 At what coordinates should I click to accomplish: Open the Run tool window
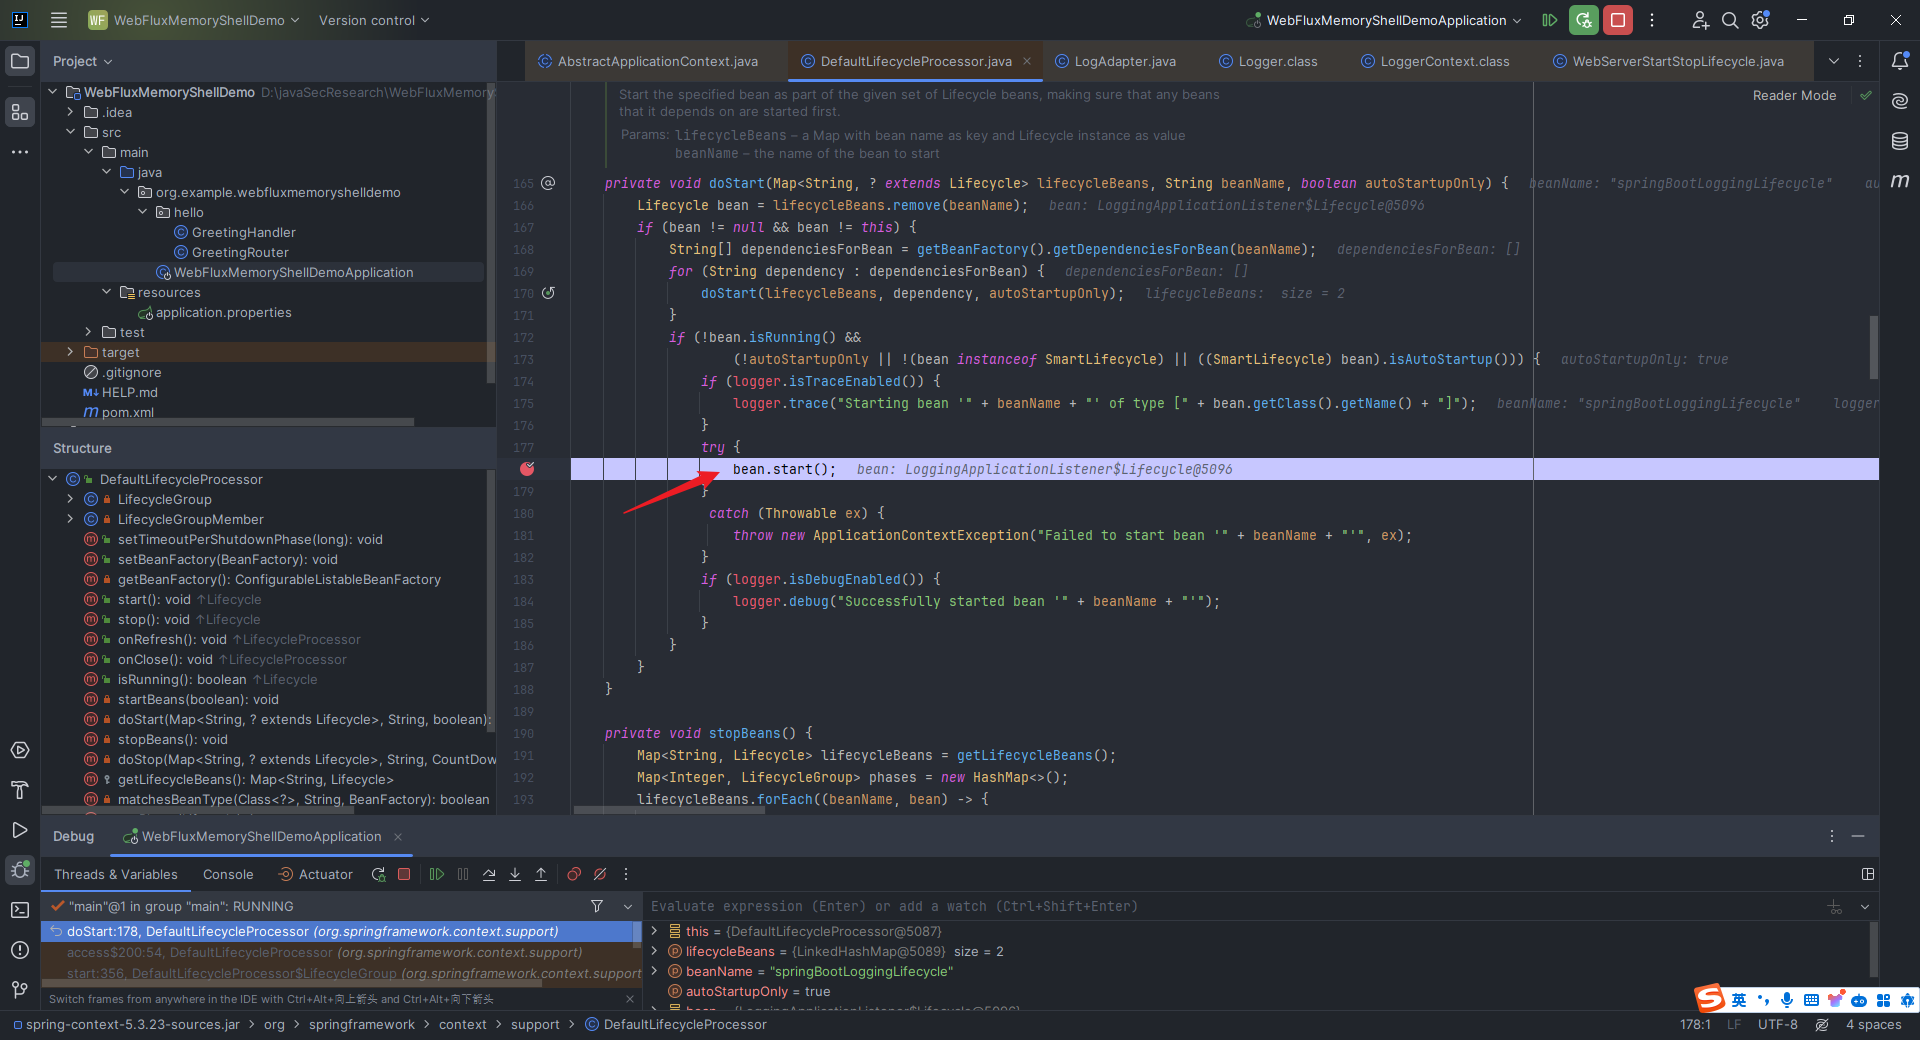(x=20, y=830)
